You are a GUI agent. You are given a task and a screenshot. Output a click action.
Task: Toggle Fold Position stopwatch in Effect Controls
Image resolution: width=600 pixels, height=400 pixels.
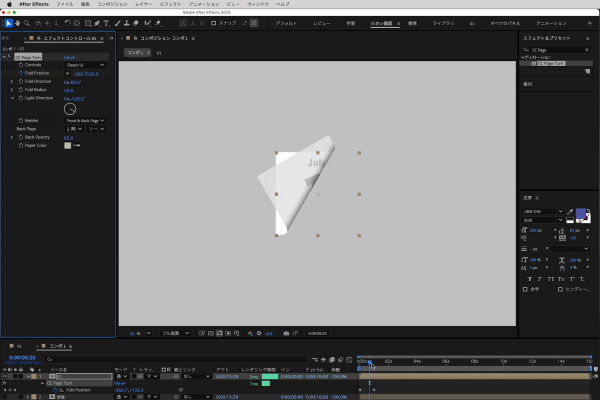pos(21,73)
